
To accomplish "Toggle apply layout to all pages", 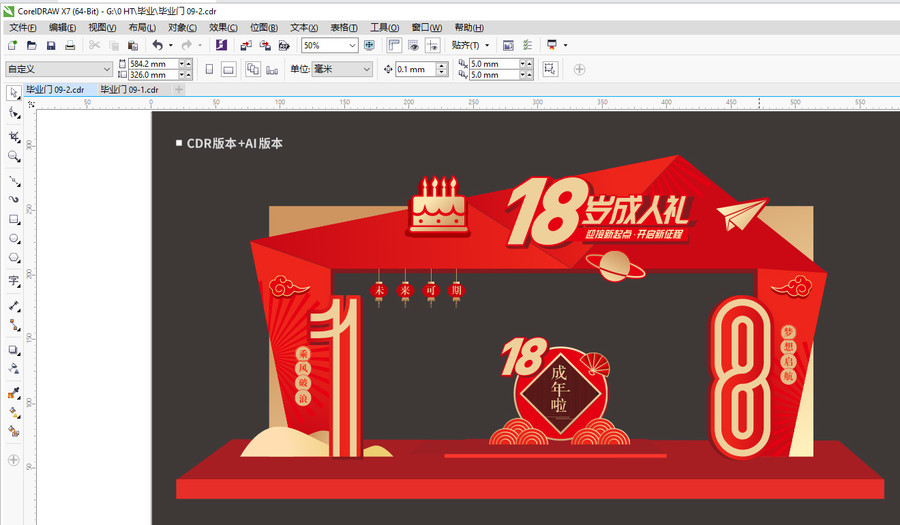I will (x=253, y=69).
